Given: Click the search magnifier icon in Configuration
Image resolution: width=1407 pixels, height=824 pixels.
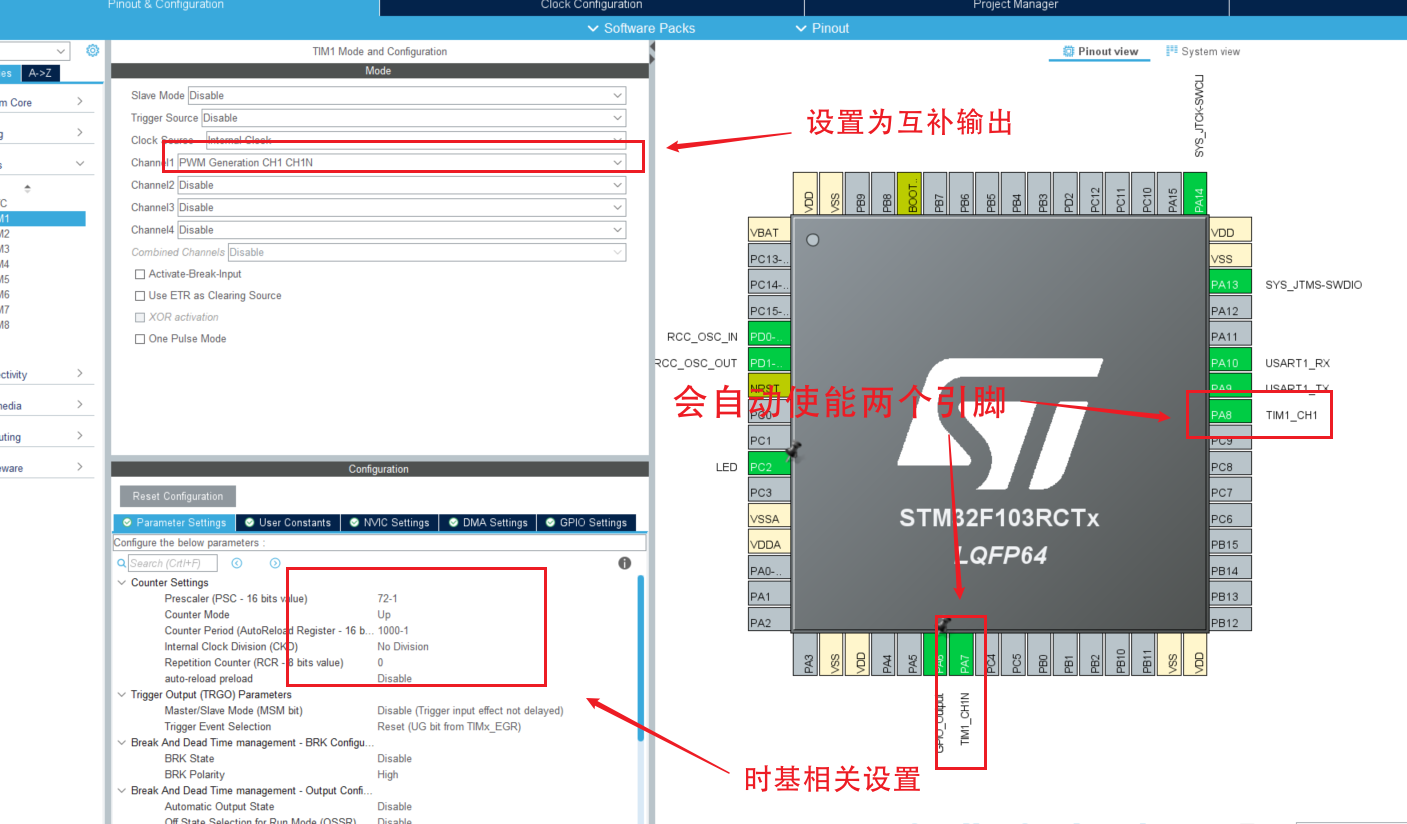Looking at the screenshot, I should (122, 563).
